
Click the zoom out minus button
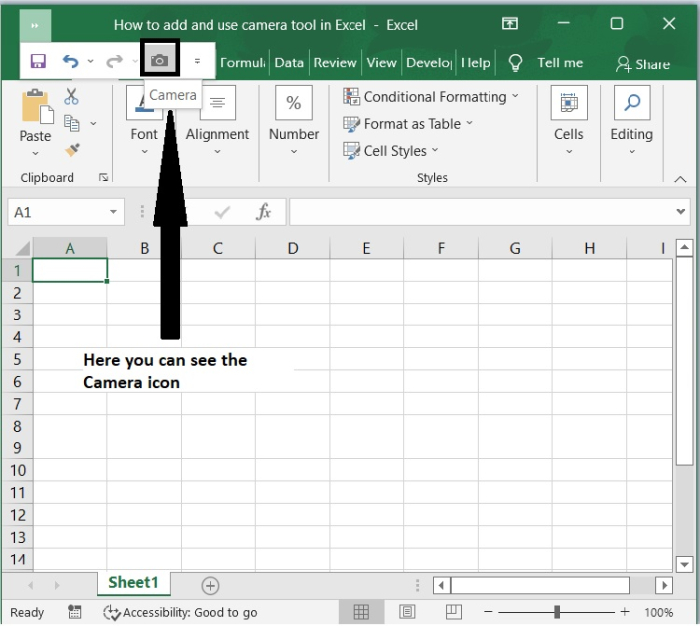point(488,612)
